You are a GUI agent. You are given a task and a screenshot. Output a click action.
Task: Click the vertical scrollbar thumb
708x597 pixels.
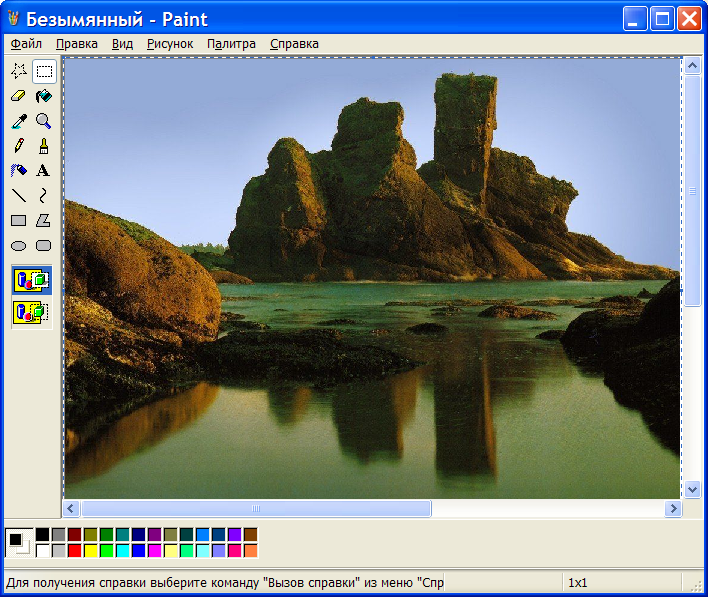[692, 191]
